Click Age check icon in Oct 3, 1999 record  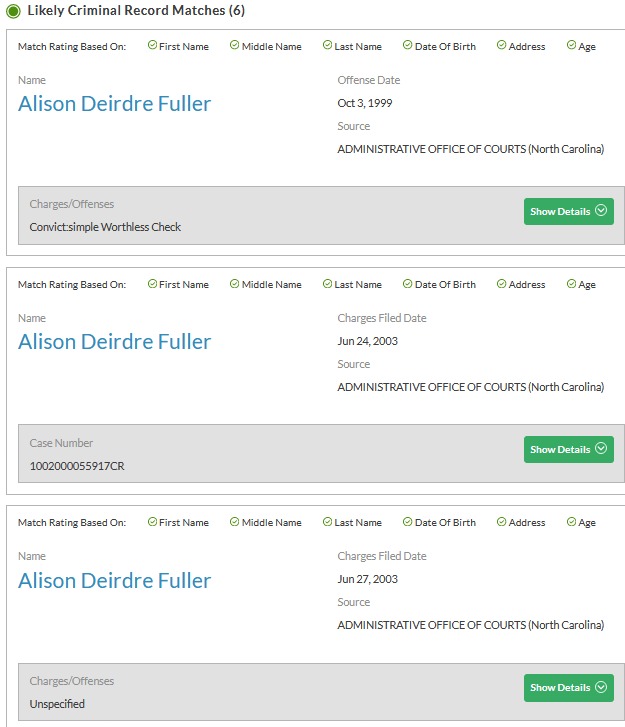[x=571, y=46]
